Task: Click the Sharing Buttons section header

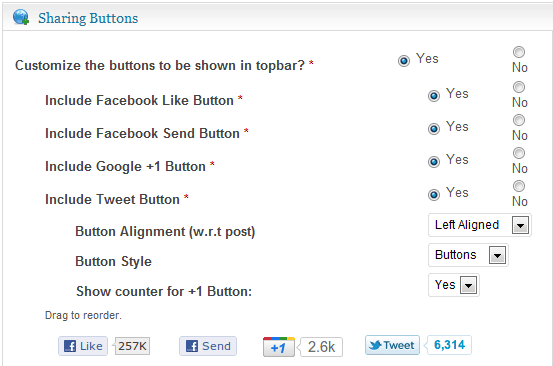Action: [x=88, y=18]
